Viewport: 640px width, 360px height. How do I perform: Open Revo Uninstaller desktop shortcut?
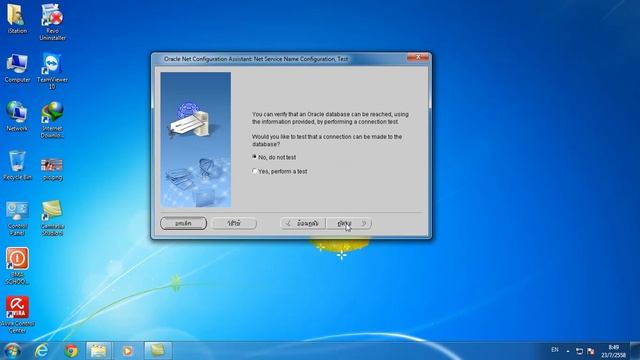(x=52, y=22)
